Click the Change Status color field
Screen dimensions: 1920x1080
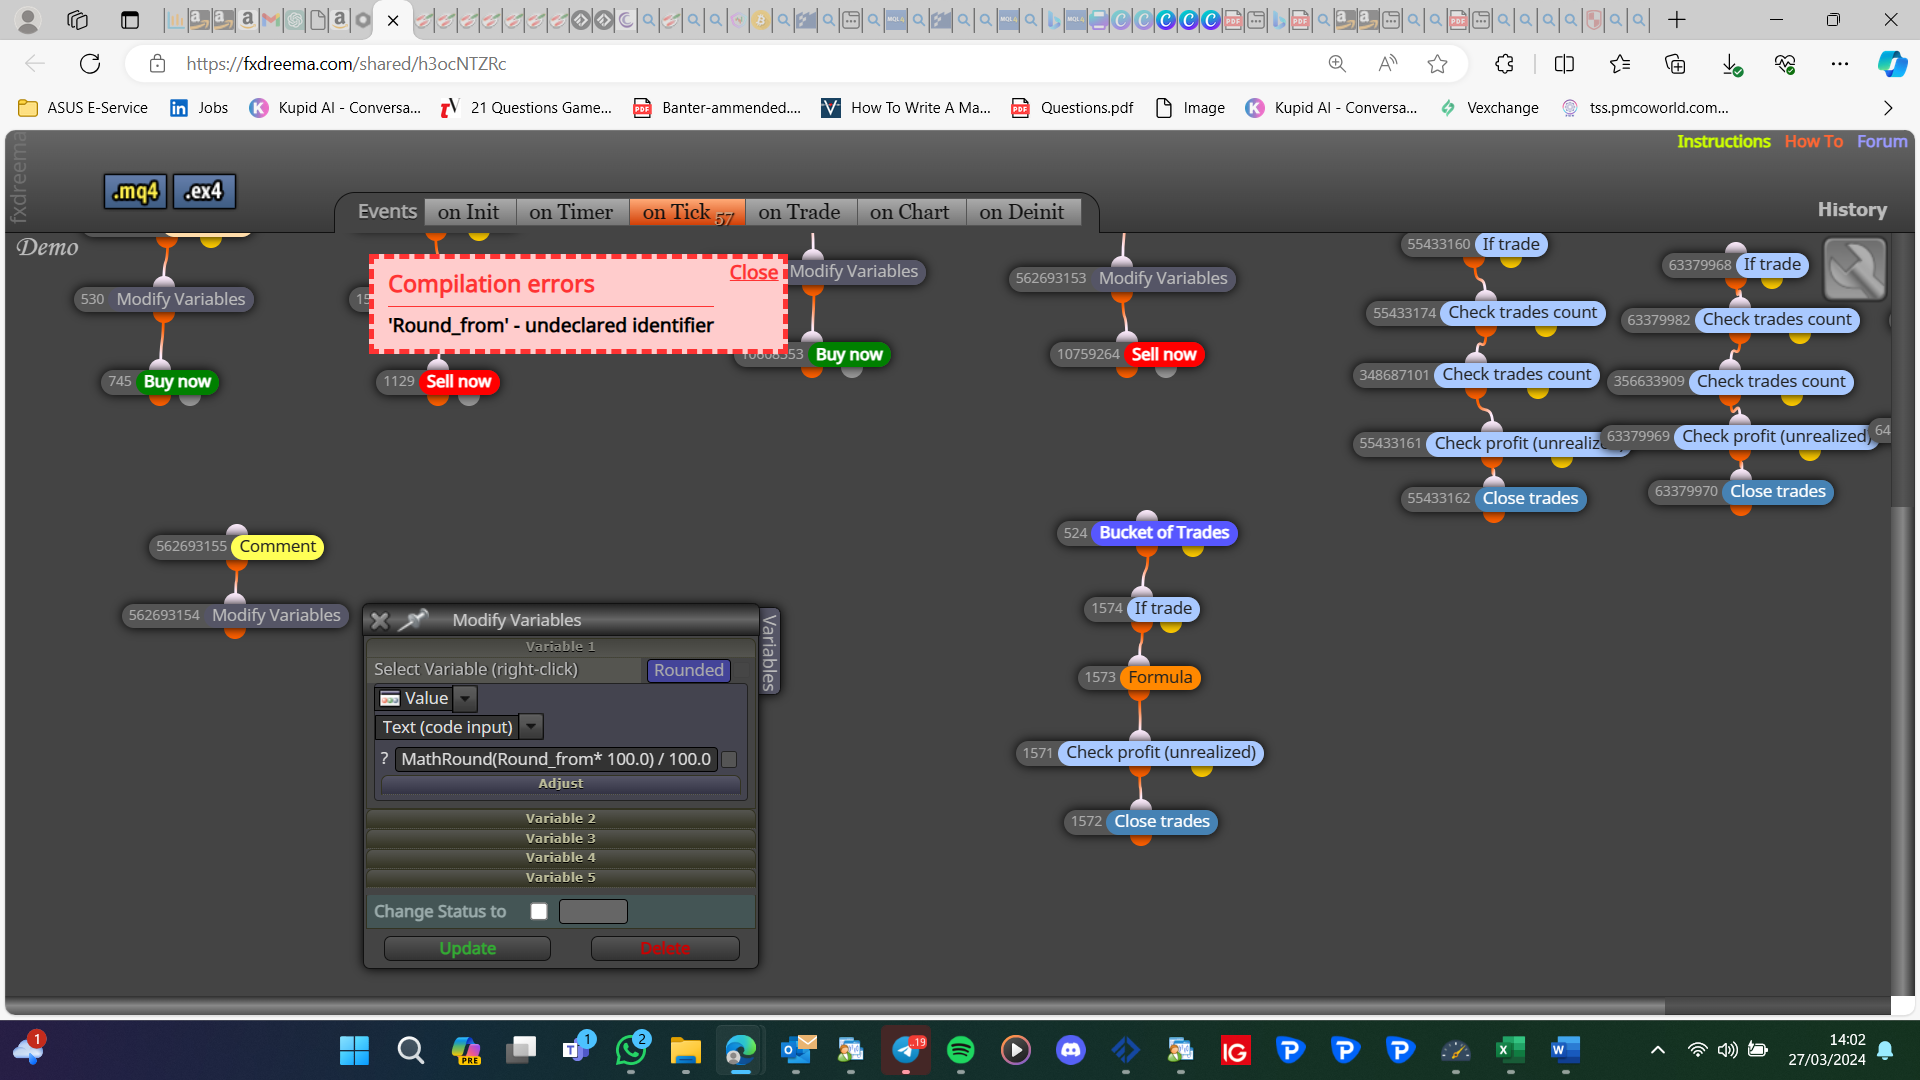(593, 911)
